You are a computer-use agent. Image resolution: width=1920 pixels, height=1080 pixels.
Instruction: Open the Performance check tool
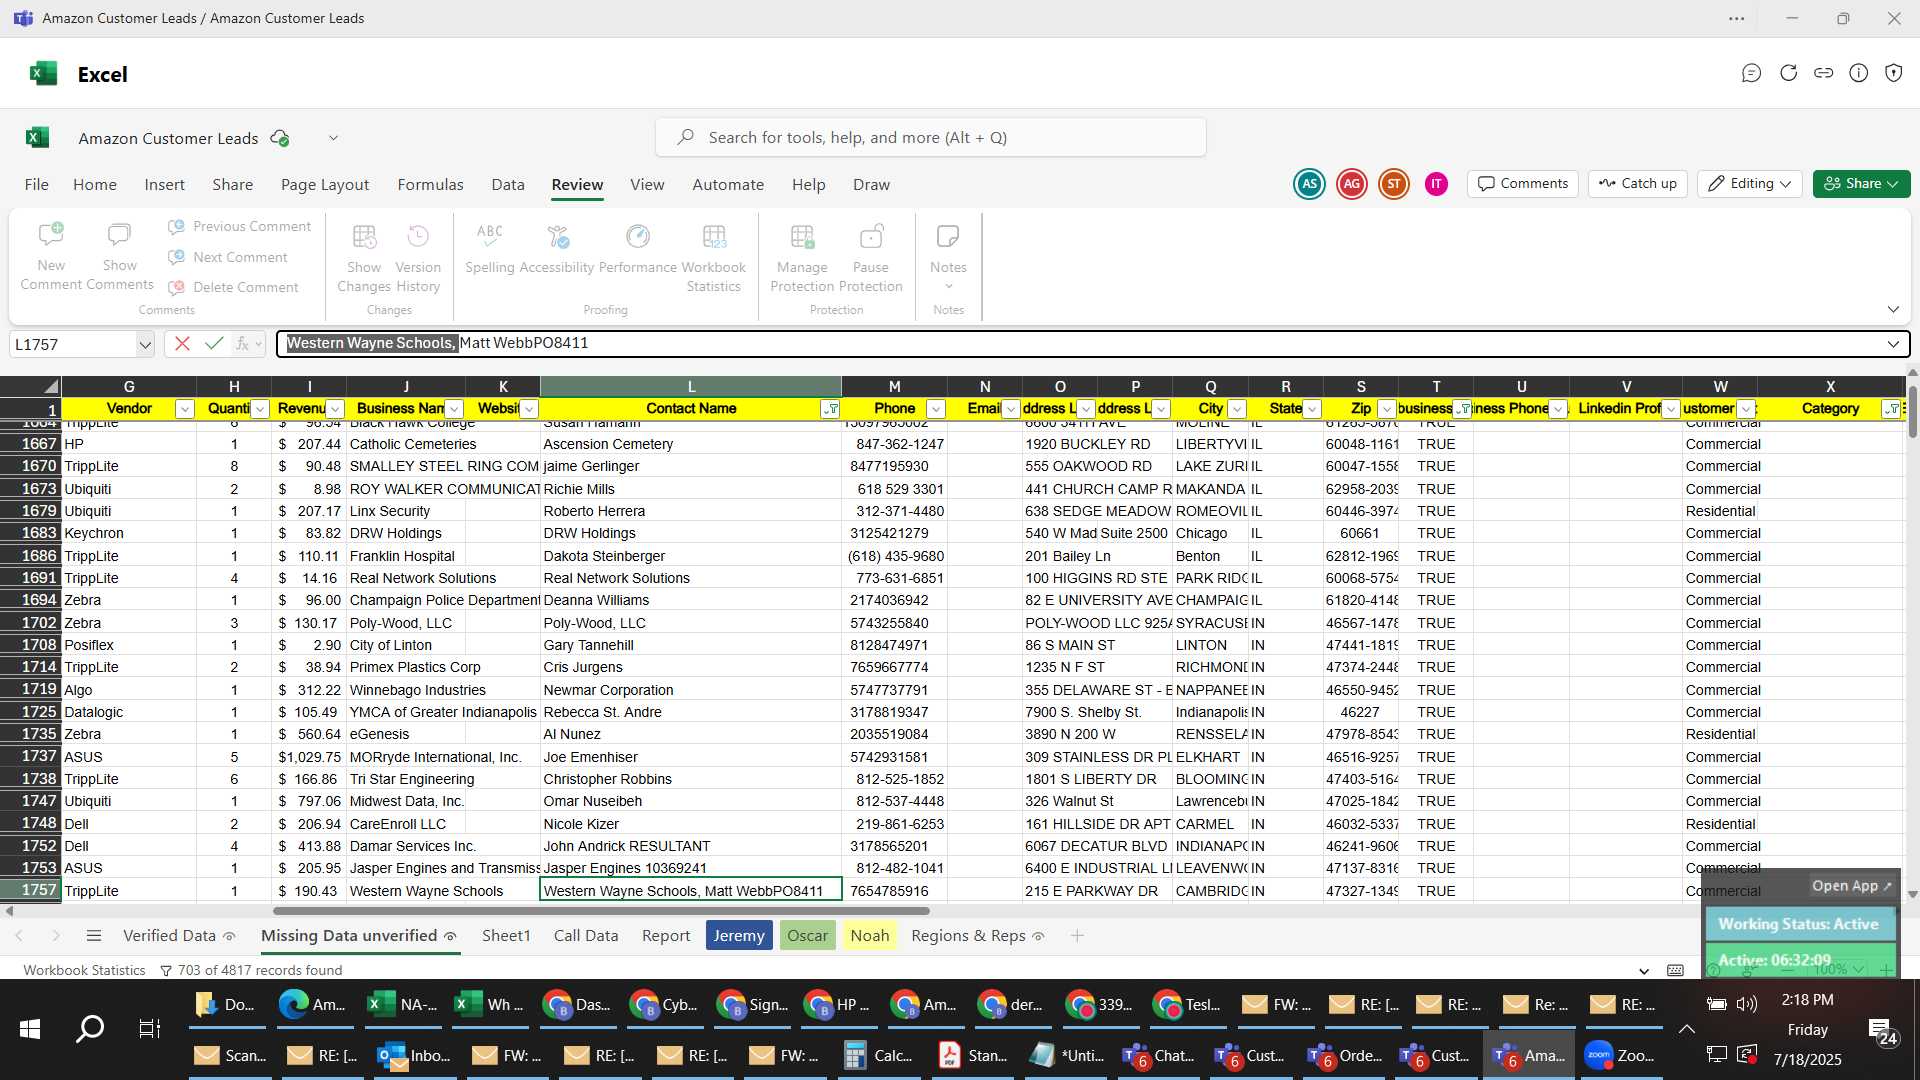click(638, 249)
